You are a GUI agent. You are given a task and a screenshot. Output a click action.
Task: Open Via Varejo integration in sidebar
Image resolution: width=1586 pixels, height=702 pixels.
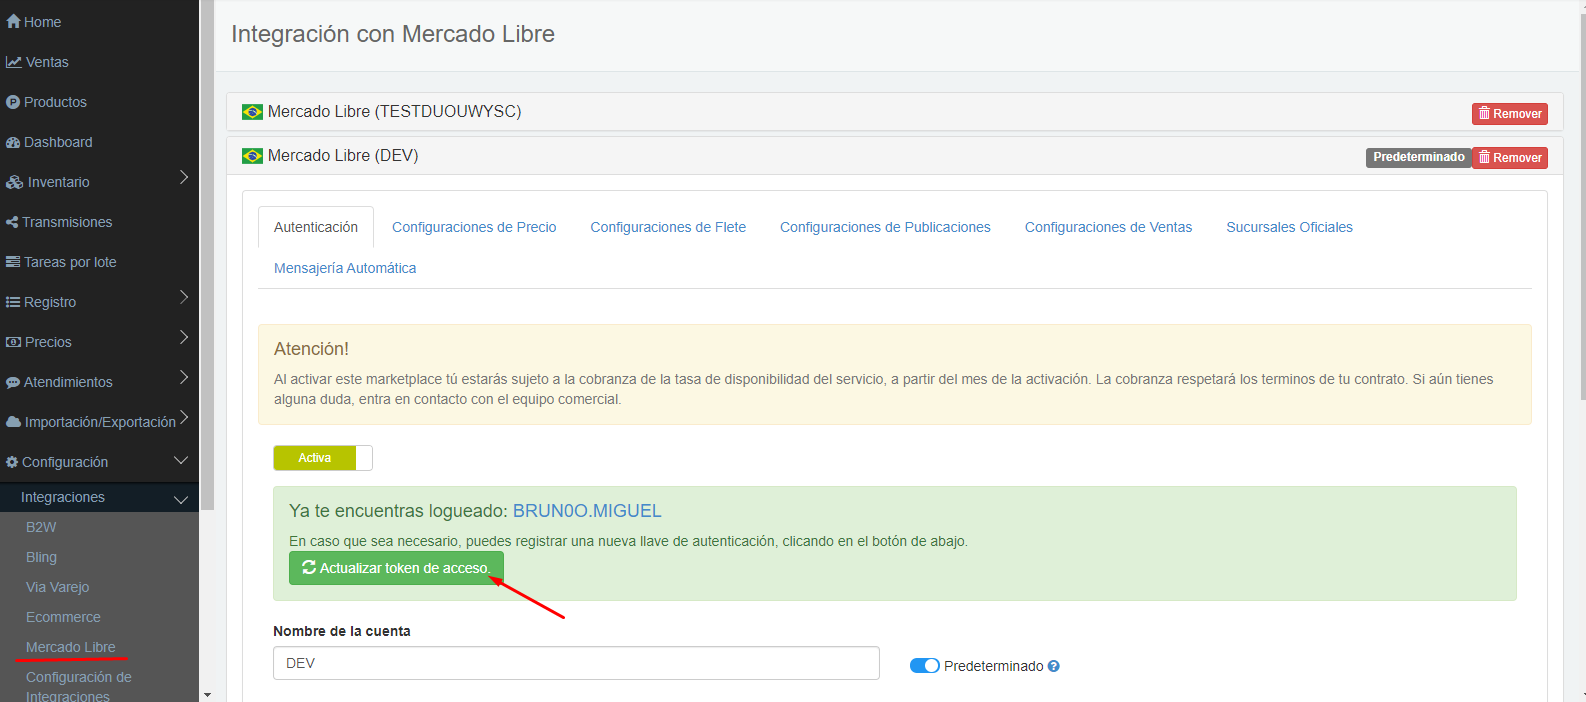[57, 587]
